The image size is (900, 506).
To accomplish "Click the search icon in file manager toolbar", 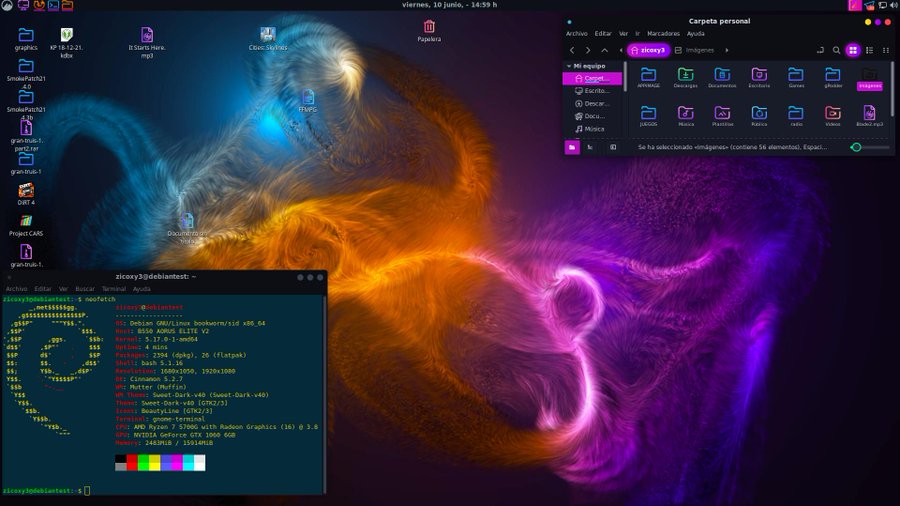I will point(836,50).
